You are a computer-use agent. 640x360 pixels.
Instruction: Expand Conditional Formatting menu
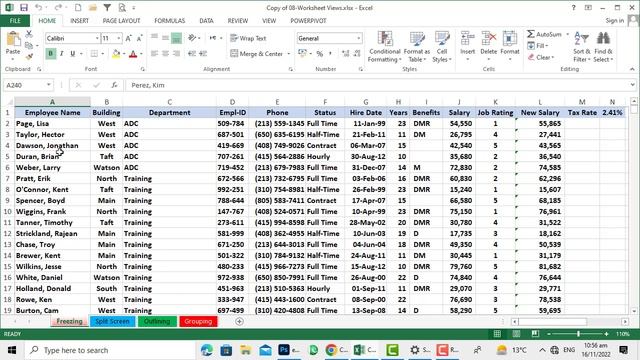[384, 47]
